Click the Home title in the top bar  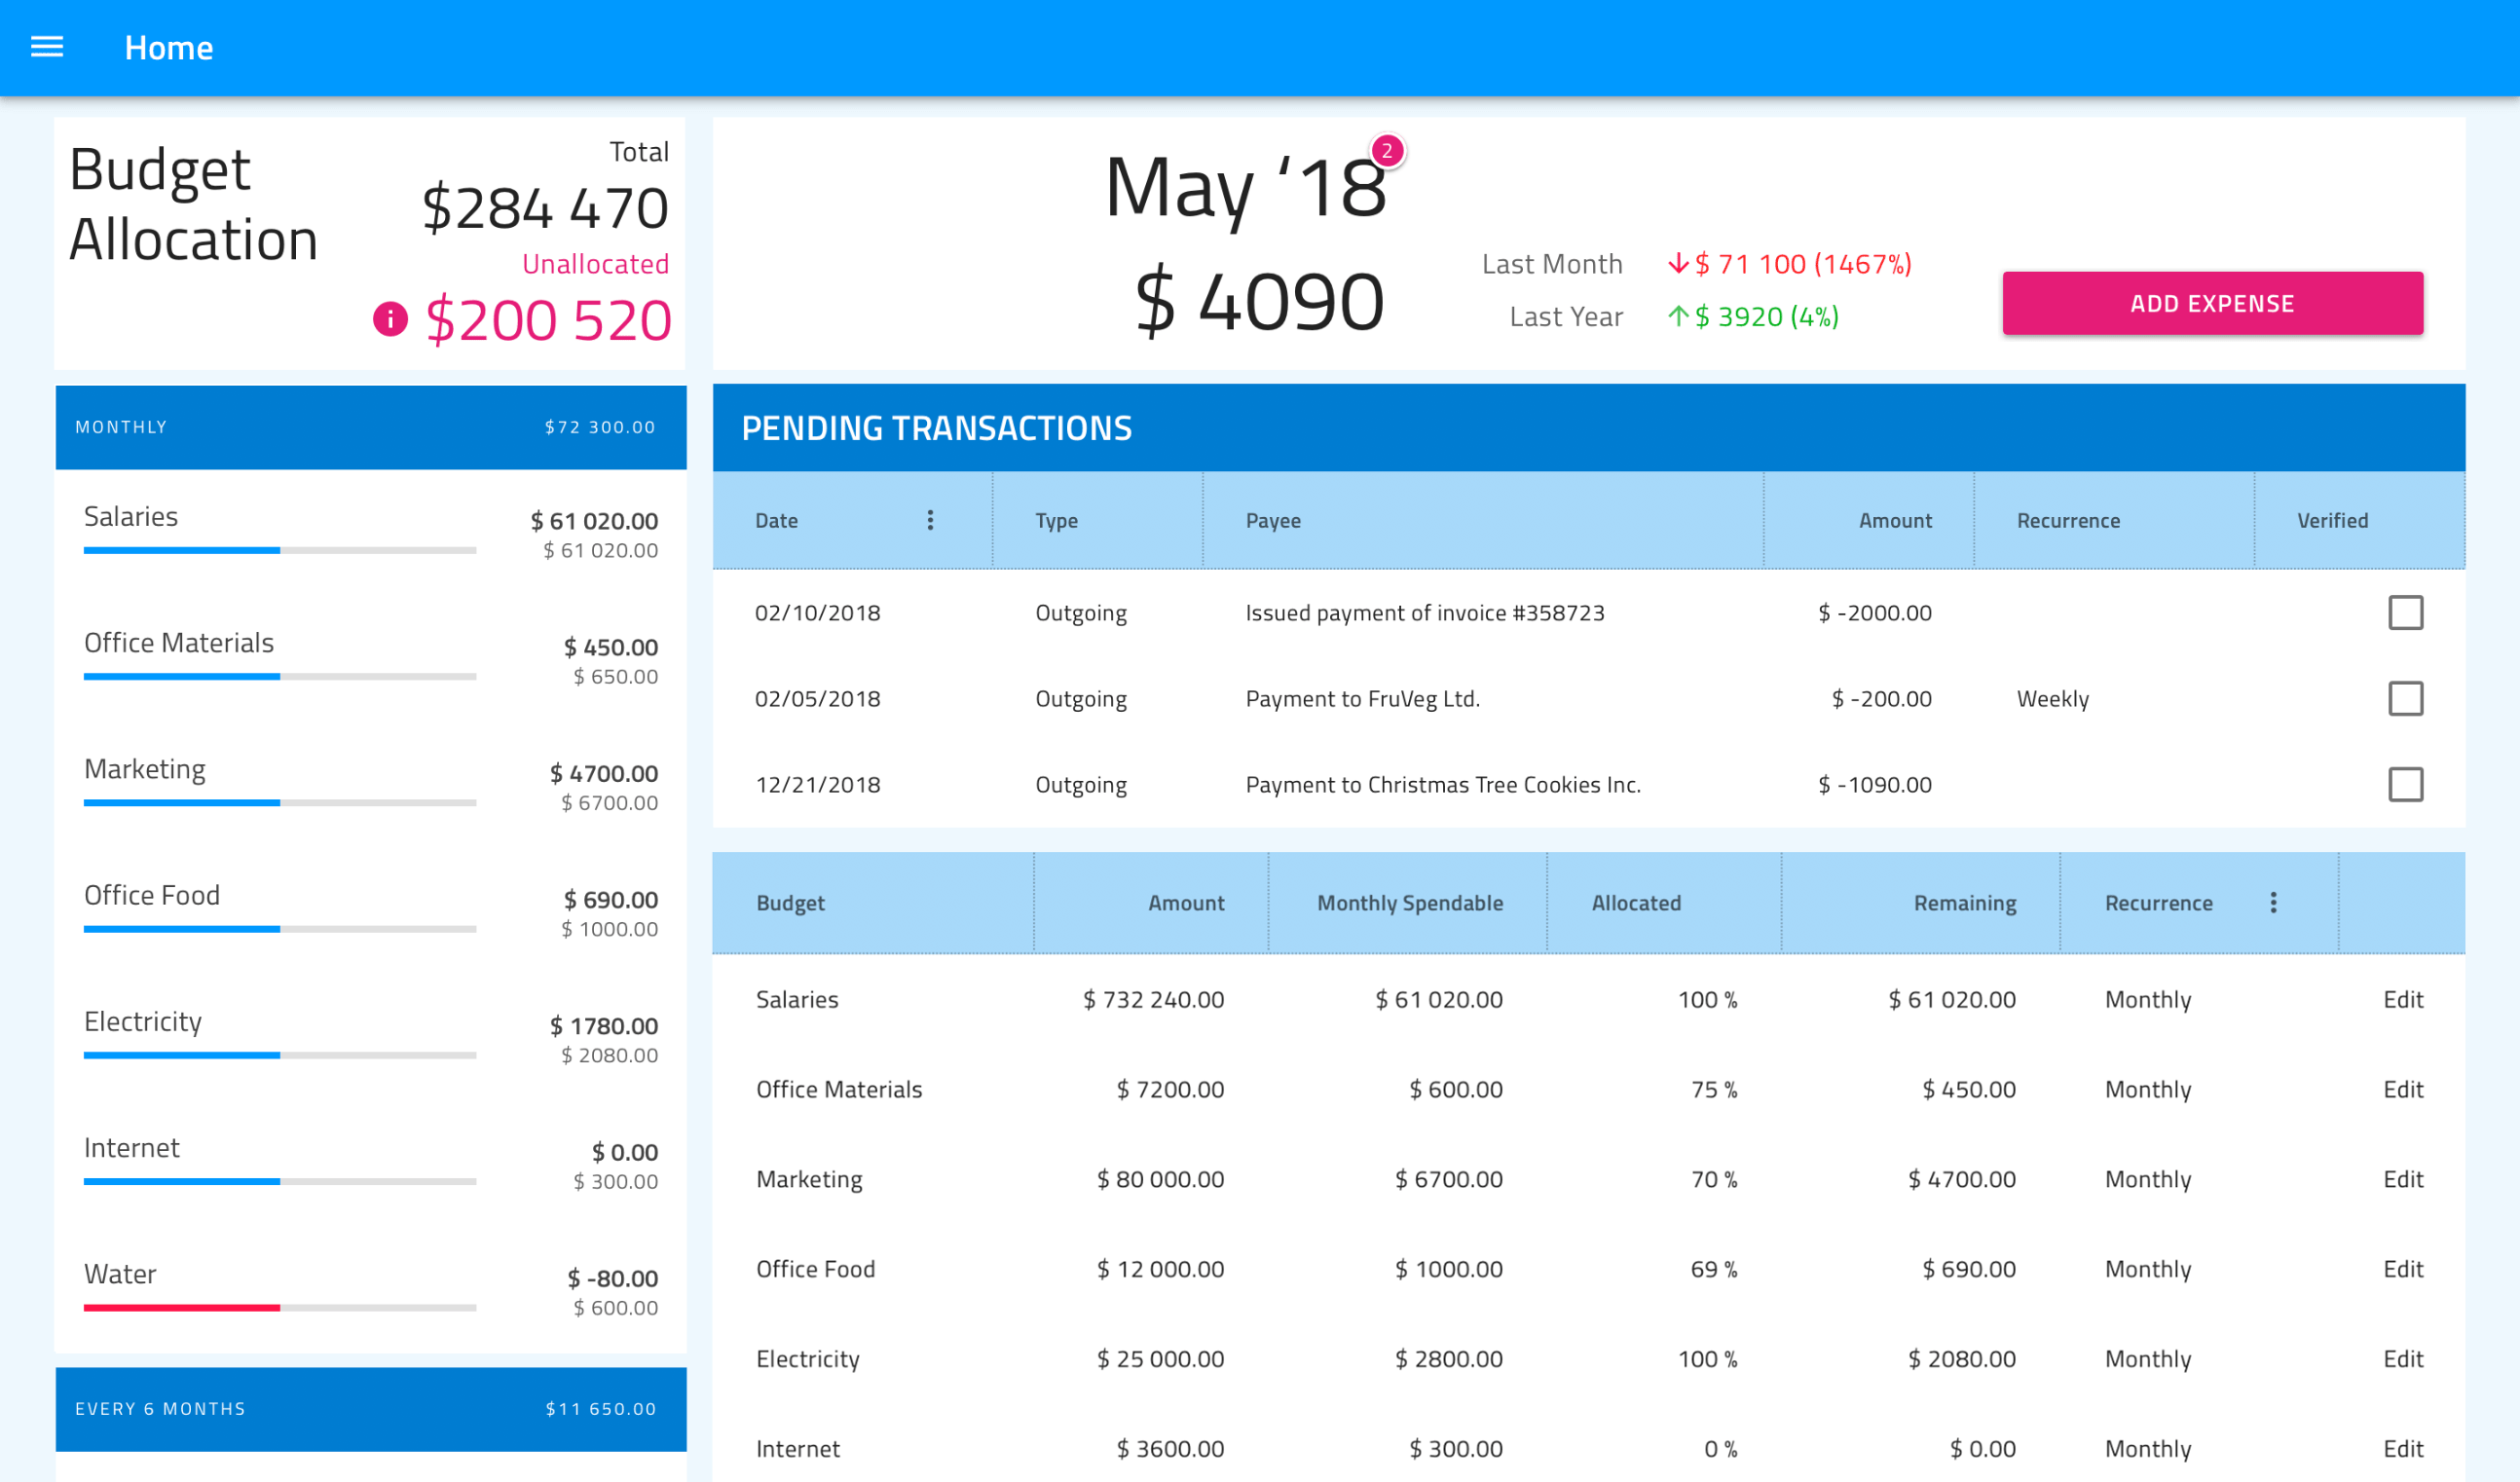point(168,47)
